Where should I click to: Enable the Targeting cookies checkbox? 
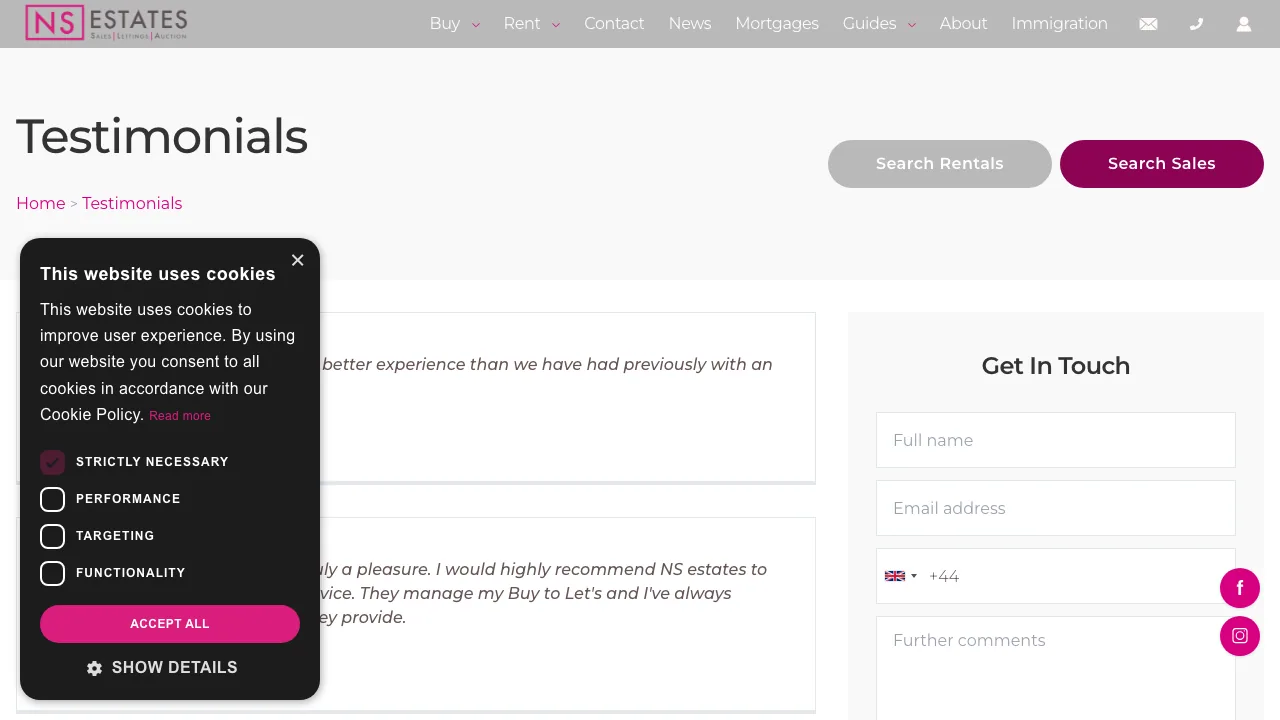(x=52, y=536)
